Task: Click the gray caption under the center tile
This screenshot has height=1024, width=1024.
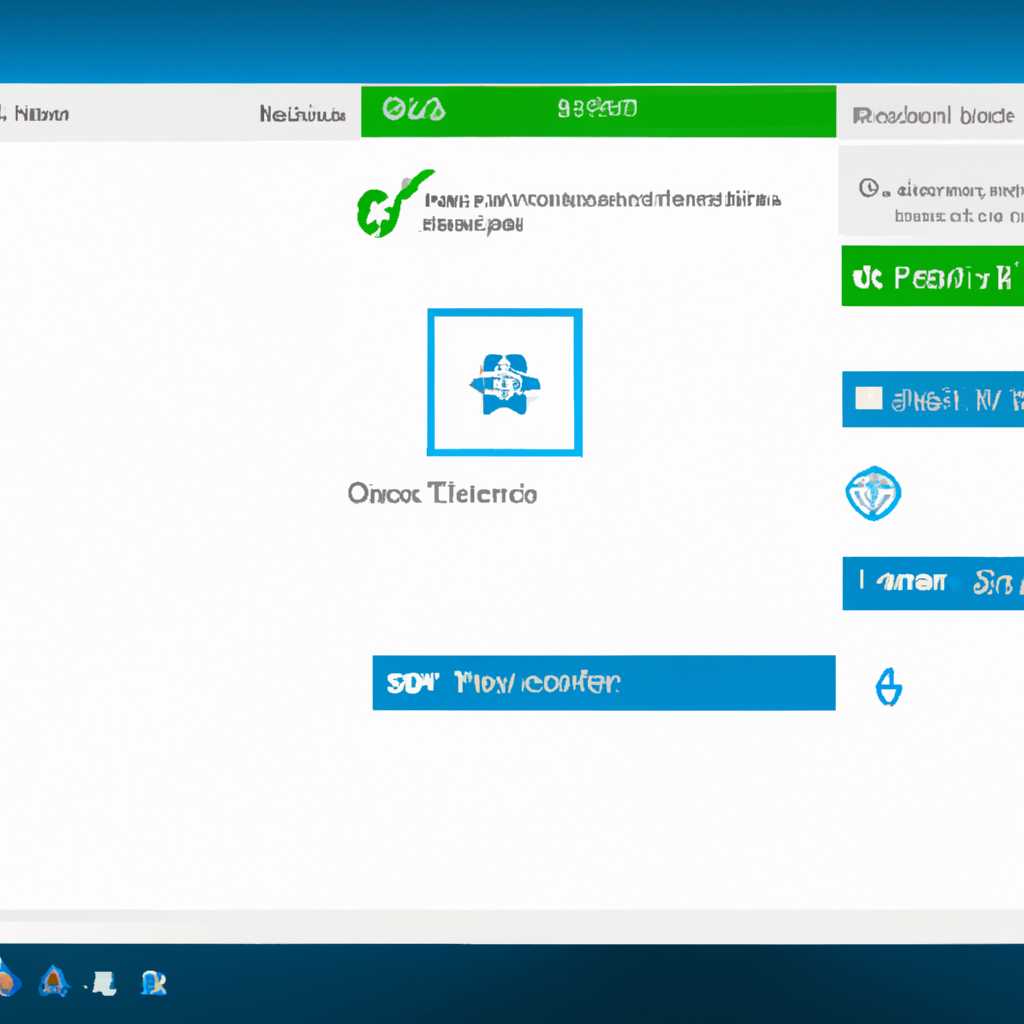Action: pyautogui.click(x=442, y=494)
